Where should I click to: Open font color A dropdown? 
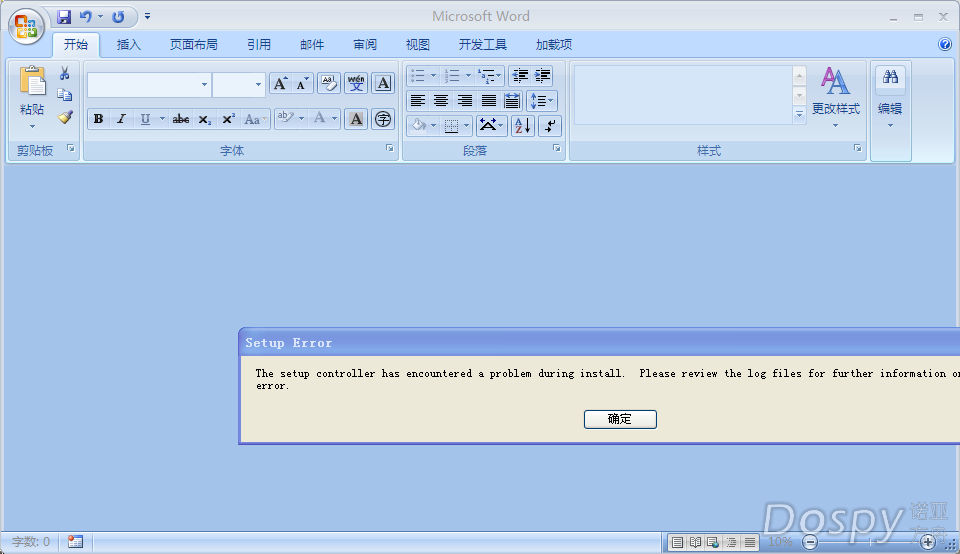(334, 119)
